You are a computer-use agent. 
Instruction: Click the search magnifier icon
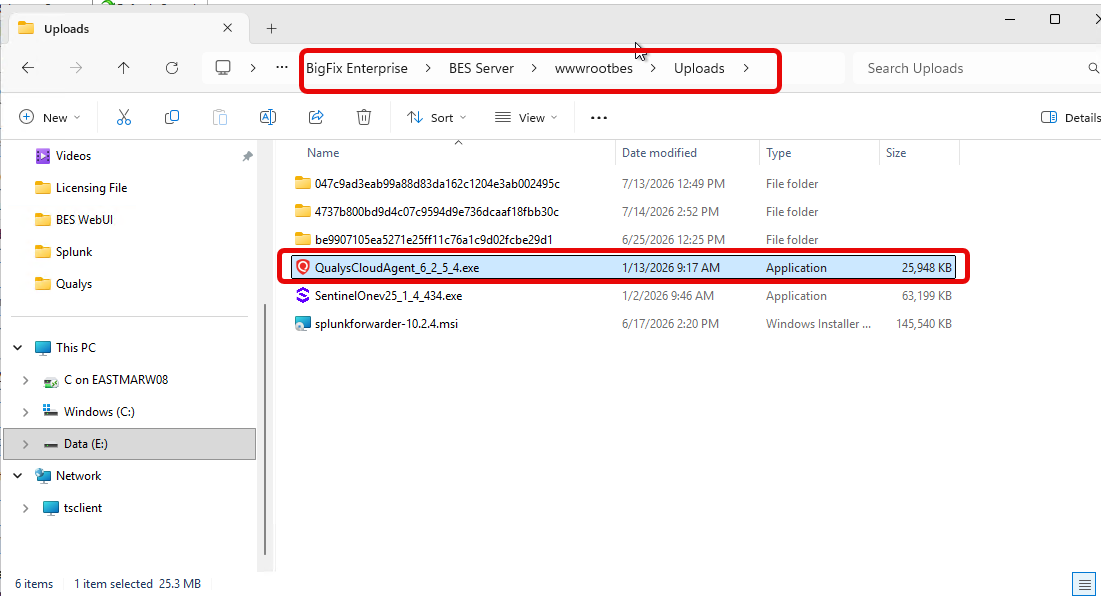[1093, 68]
